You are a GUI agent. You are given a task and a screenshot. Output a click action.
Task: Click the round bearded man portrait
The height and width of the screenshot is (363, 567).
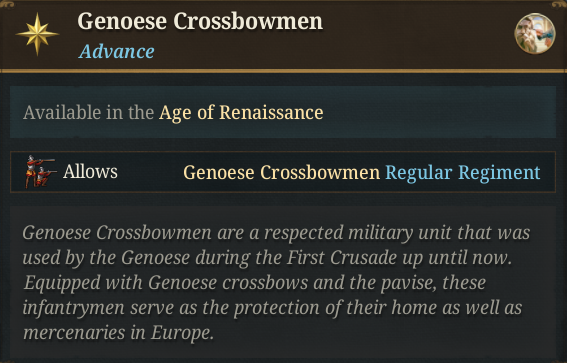pyautogui.click(x=534, y=33)
